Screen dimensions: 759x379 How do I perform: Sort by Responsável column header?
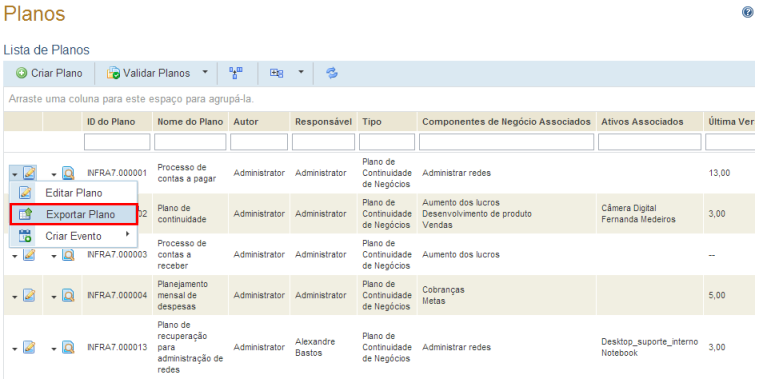point(323,122)
